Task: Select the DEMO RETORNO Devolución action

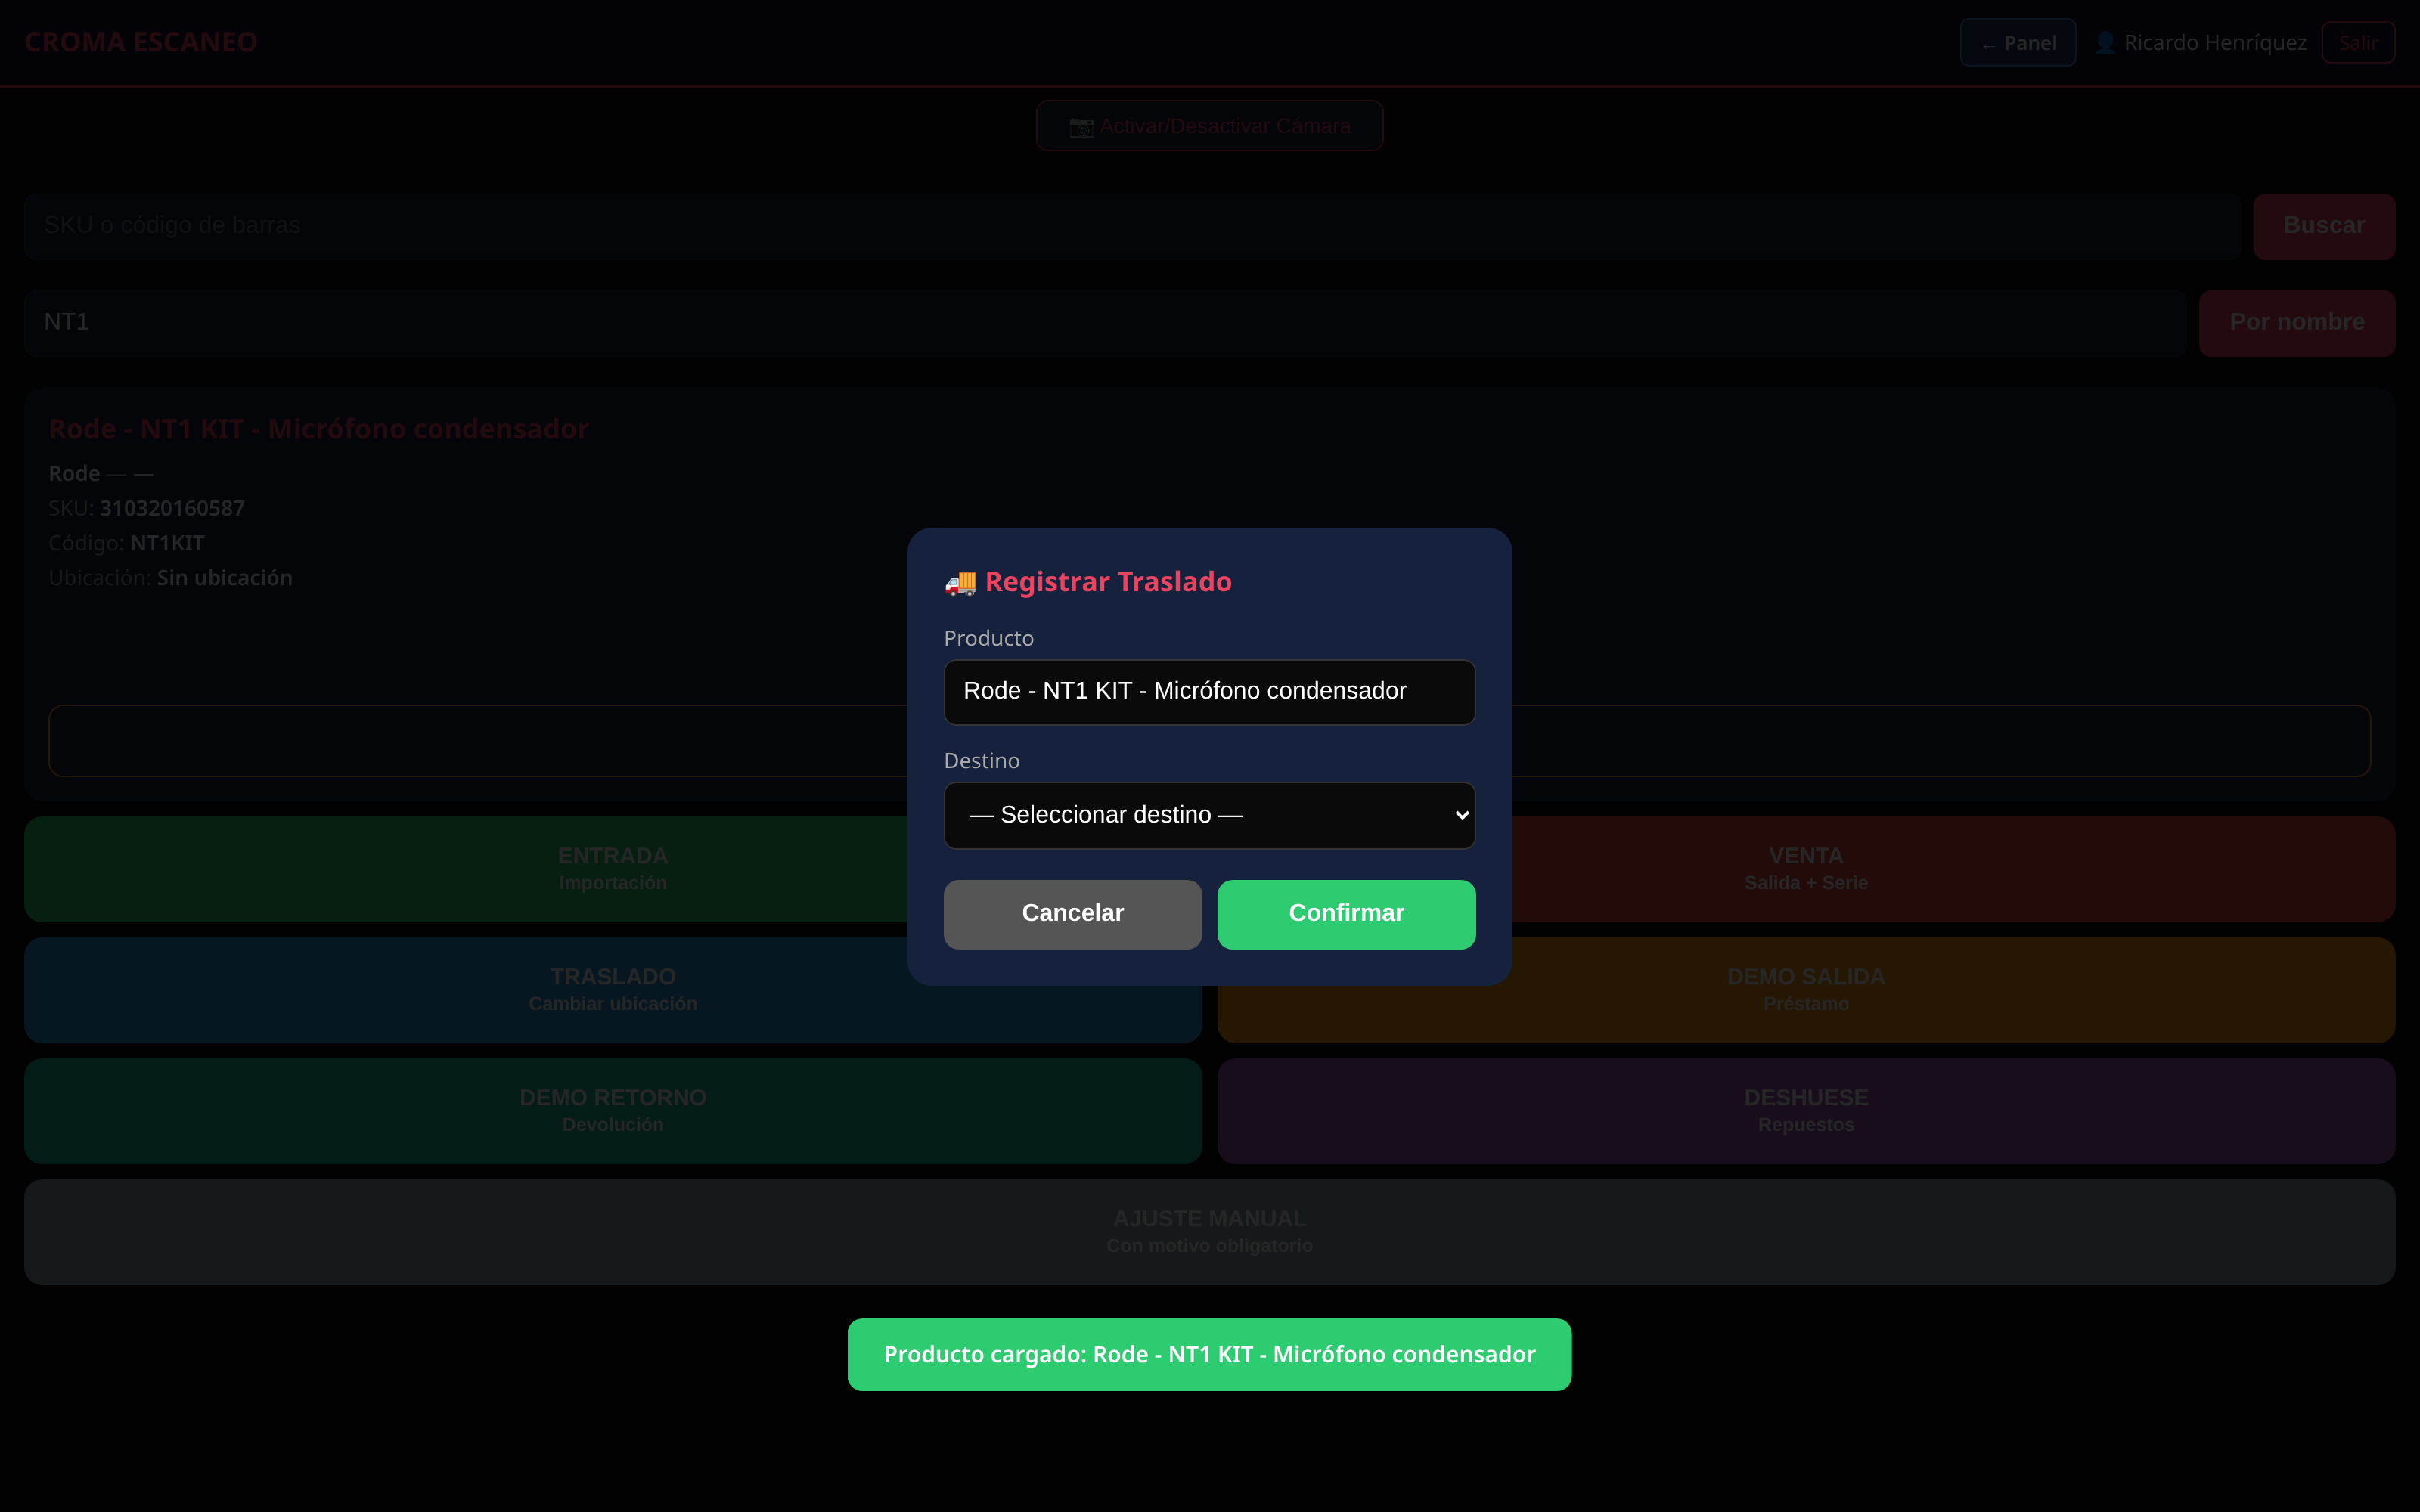Action: (613, 1111)
